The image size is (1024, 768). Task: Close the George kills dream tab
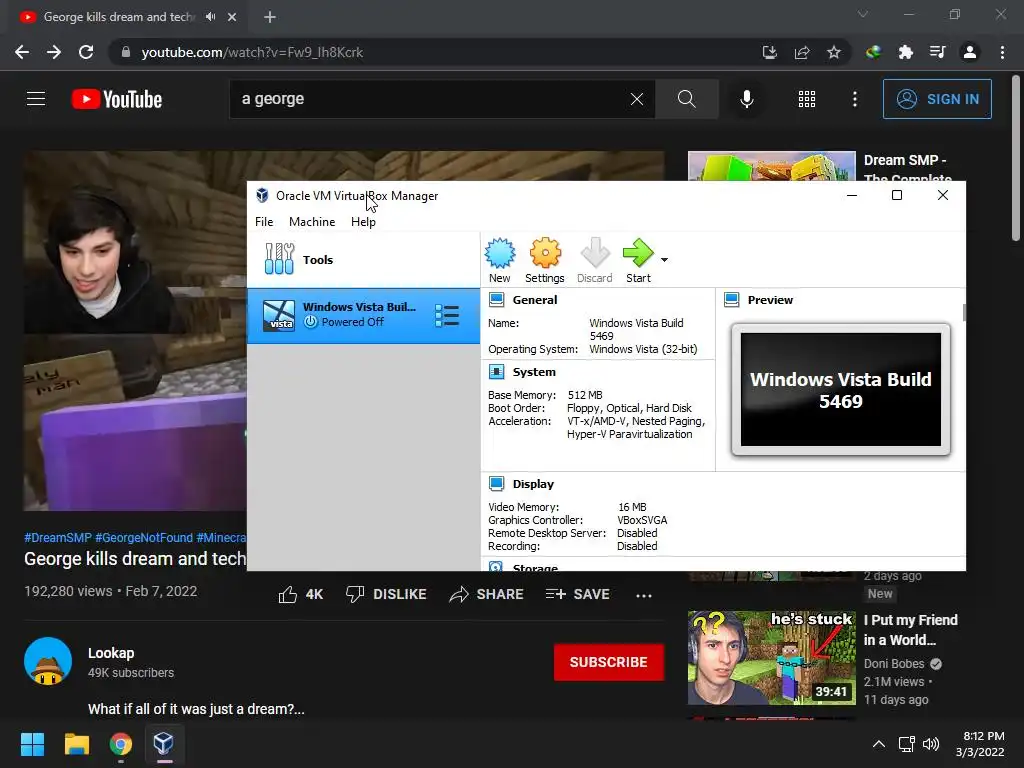point(232,17)
